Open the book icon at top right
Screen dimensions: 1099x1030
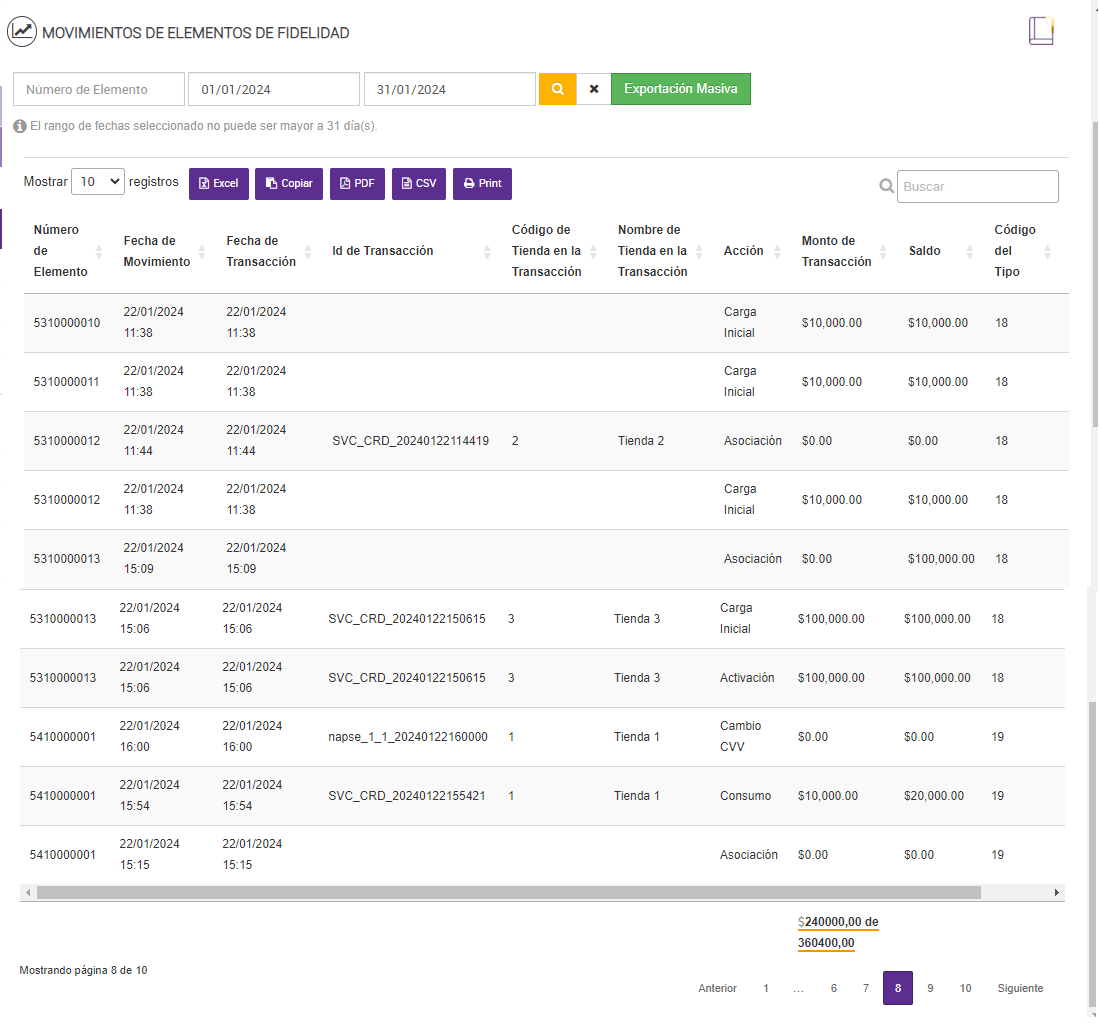coord(1041,31)
